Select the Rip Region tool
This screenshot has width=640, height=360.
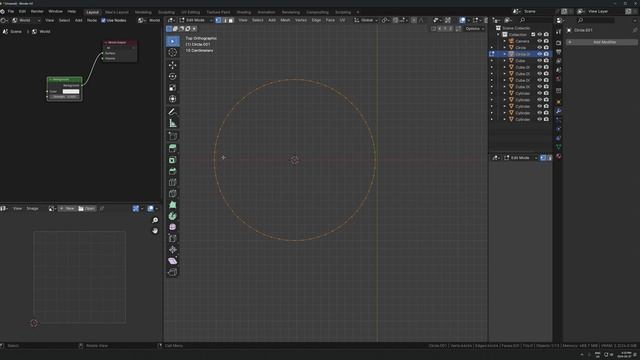click(x=173, y=272)
